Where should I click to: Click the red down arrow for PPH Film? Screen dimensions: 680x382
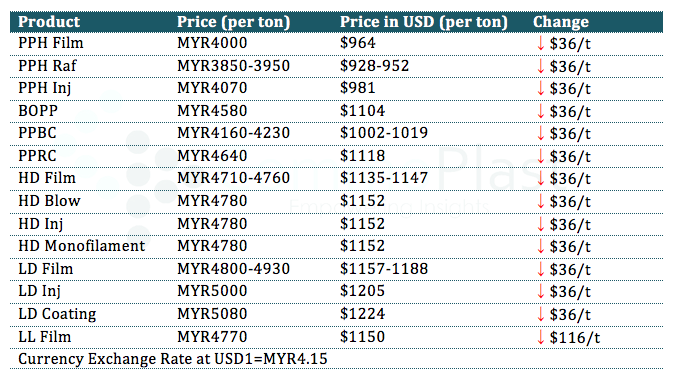tap(540, 43)
